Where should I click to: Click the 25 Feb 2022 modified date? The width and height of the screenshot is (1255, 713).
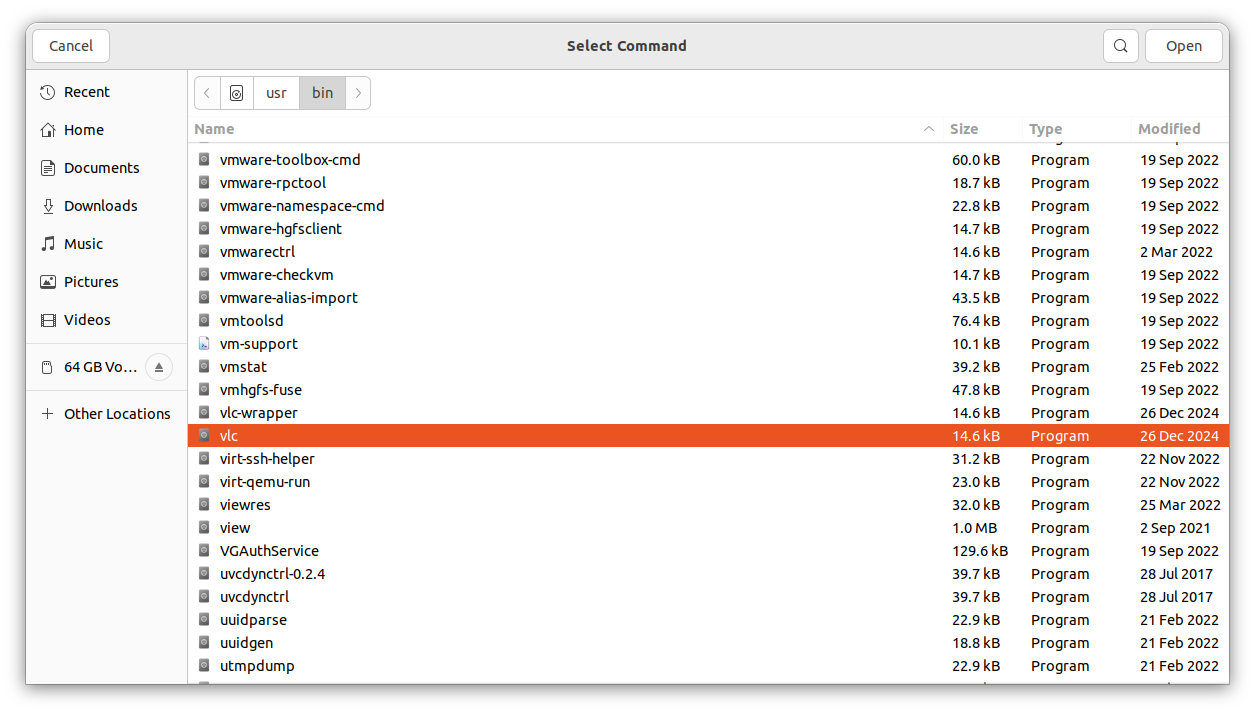pos(1180,367)
